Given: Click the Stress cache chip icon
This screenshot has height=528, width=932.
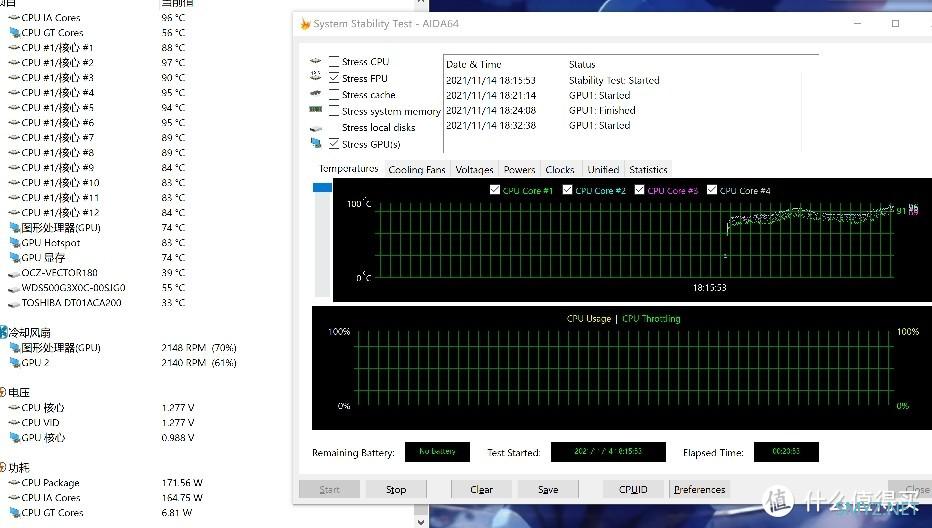Looking at the screenshot, I should click(316, 93).
